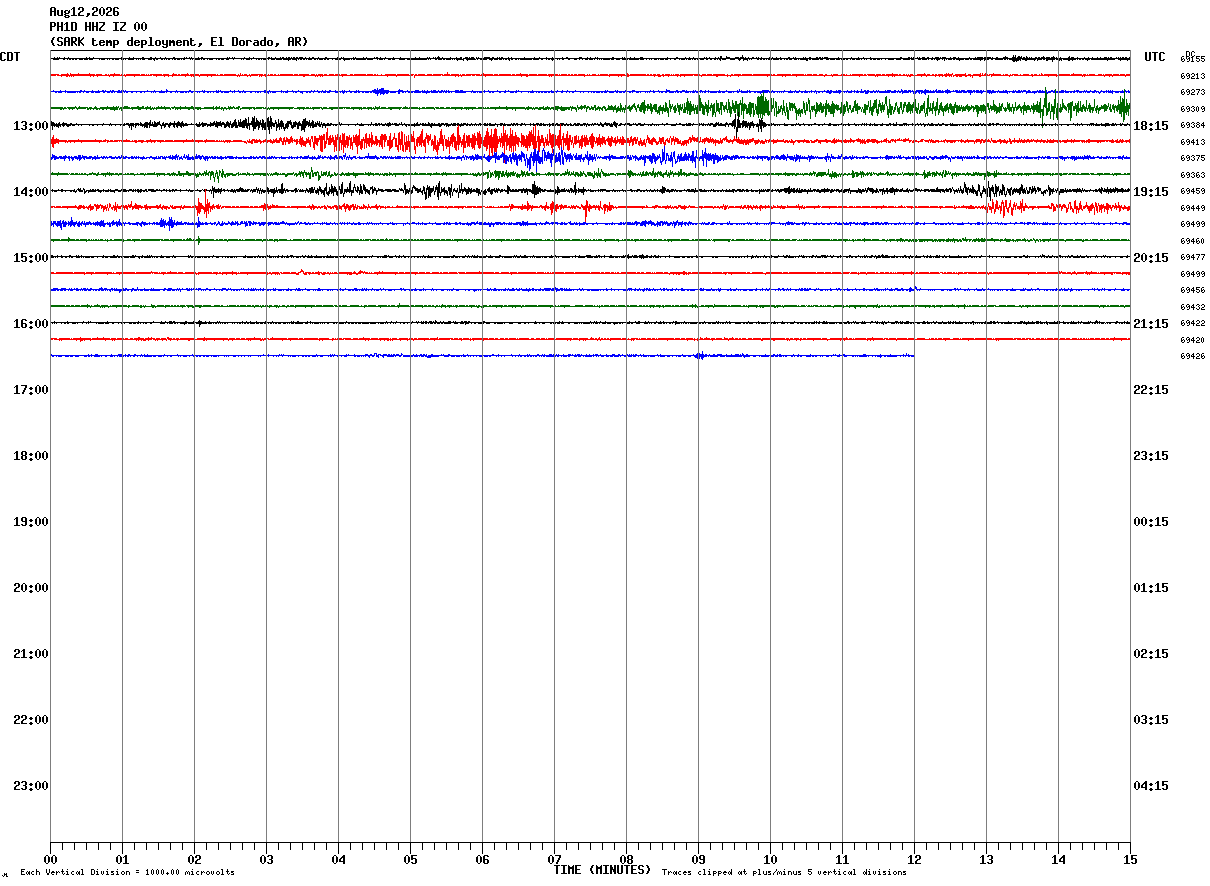Click the 18:15 UTC time label
The height and width of the screenshot is (886, 1210).
[x=1151, y=126]
